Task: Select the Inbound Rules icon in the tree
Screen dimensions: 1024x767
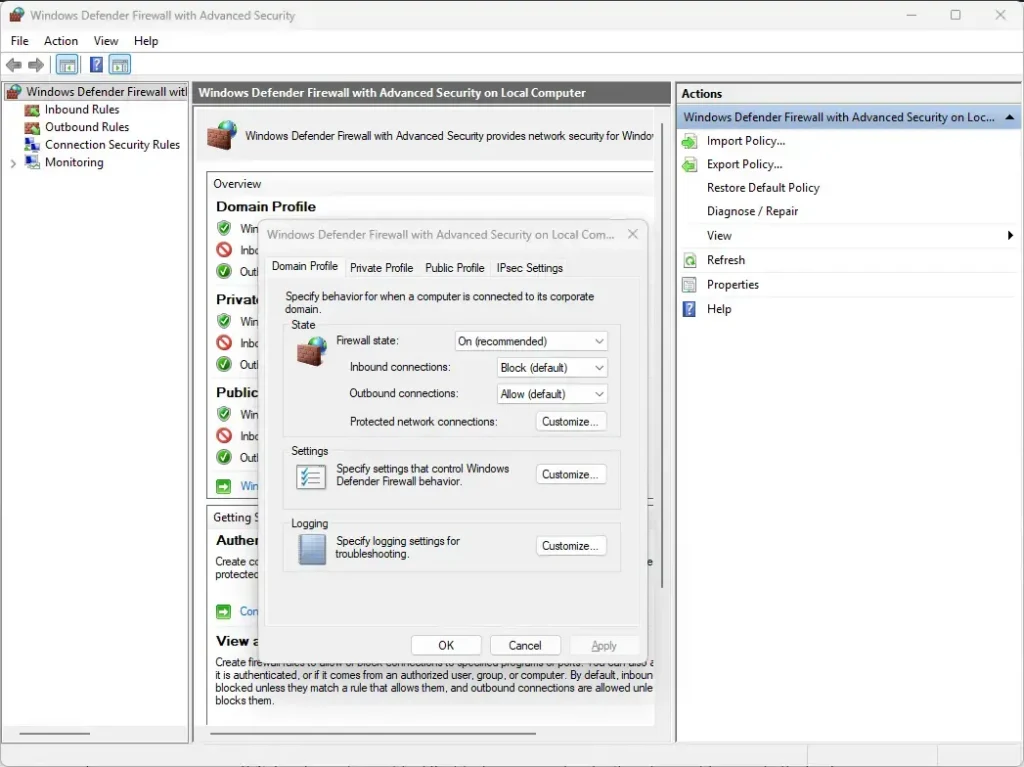Action: (x=32, y=110)
